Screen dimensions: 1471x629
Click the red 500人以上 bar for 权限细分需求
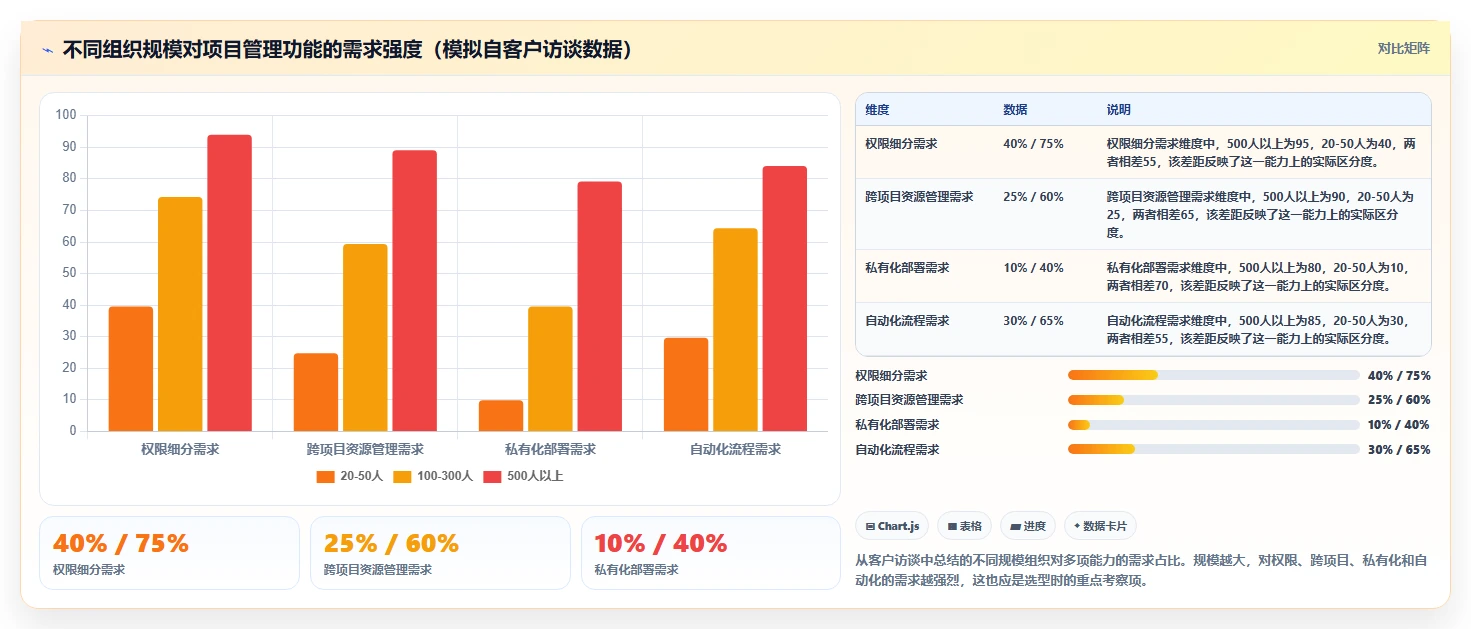coord(230,283)
